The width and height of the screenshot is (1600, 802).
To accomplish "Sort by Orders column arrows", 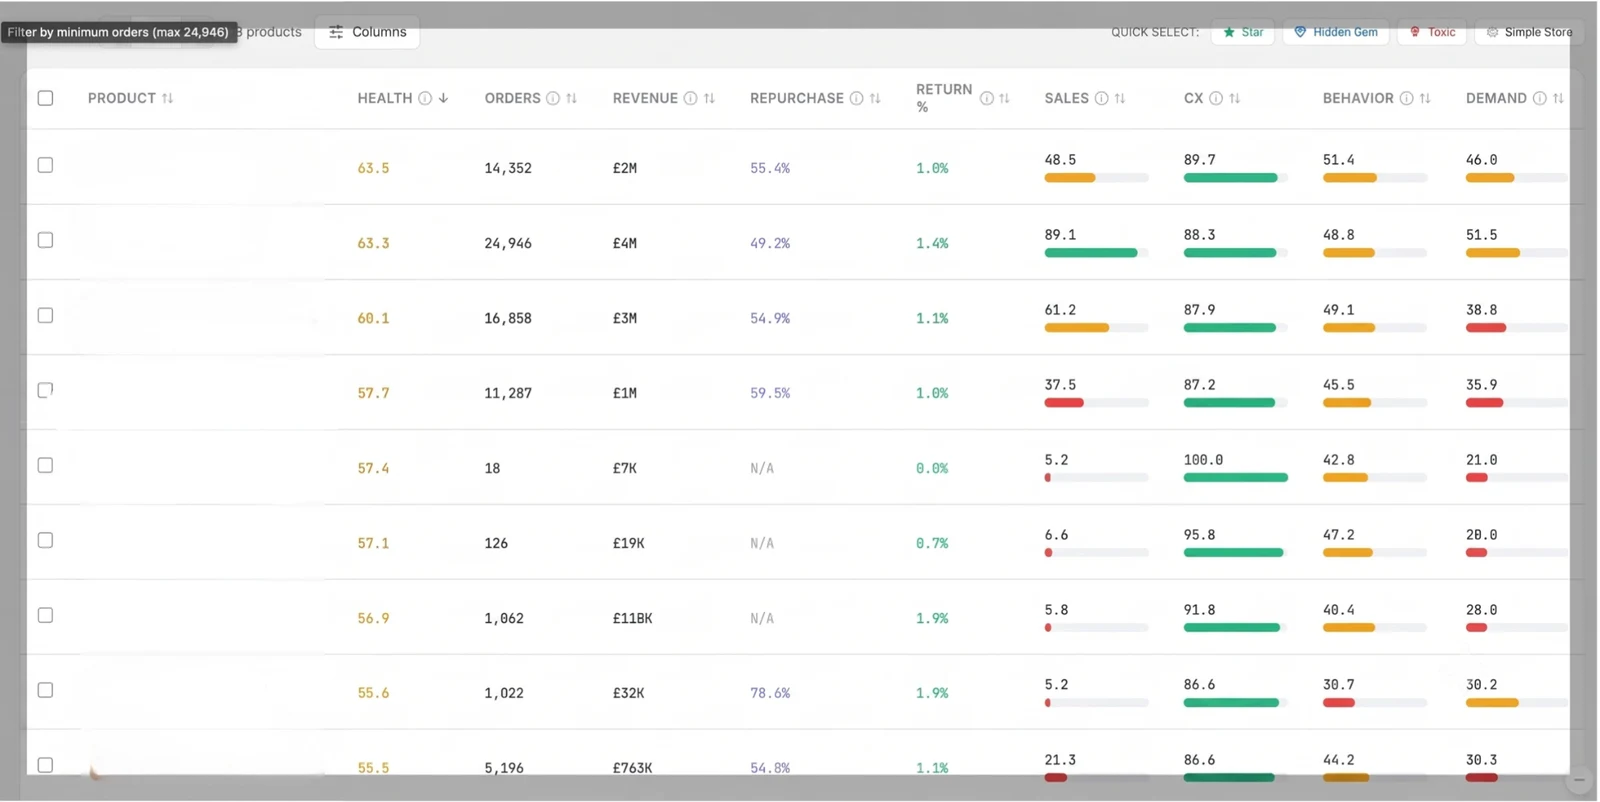I will point(571,98).
